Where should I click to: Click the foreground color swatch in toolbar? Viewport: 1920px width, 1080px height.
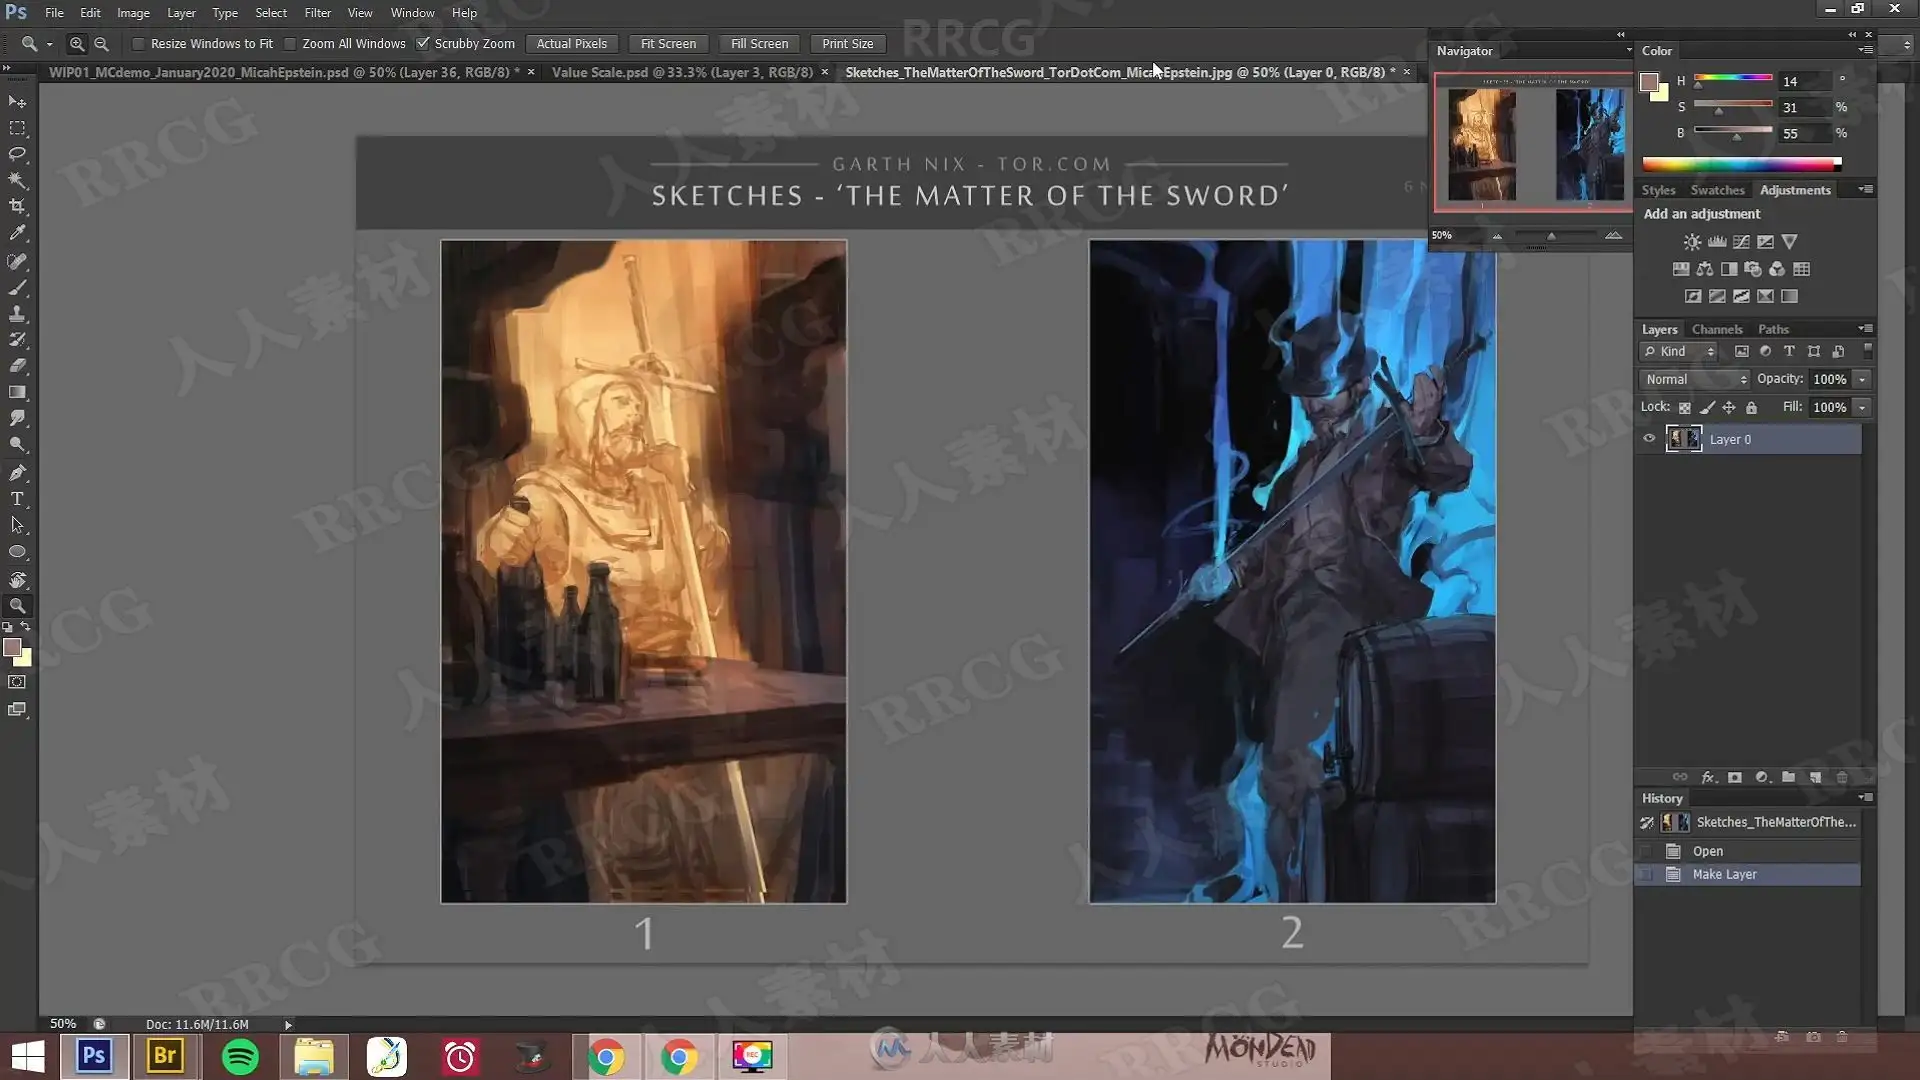12,648
